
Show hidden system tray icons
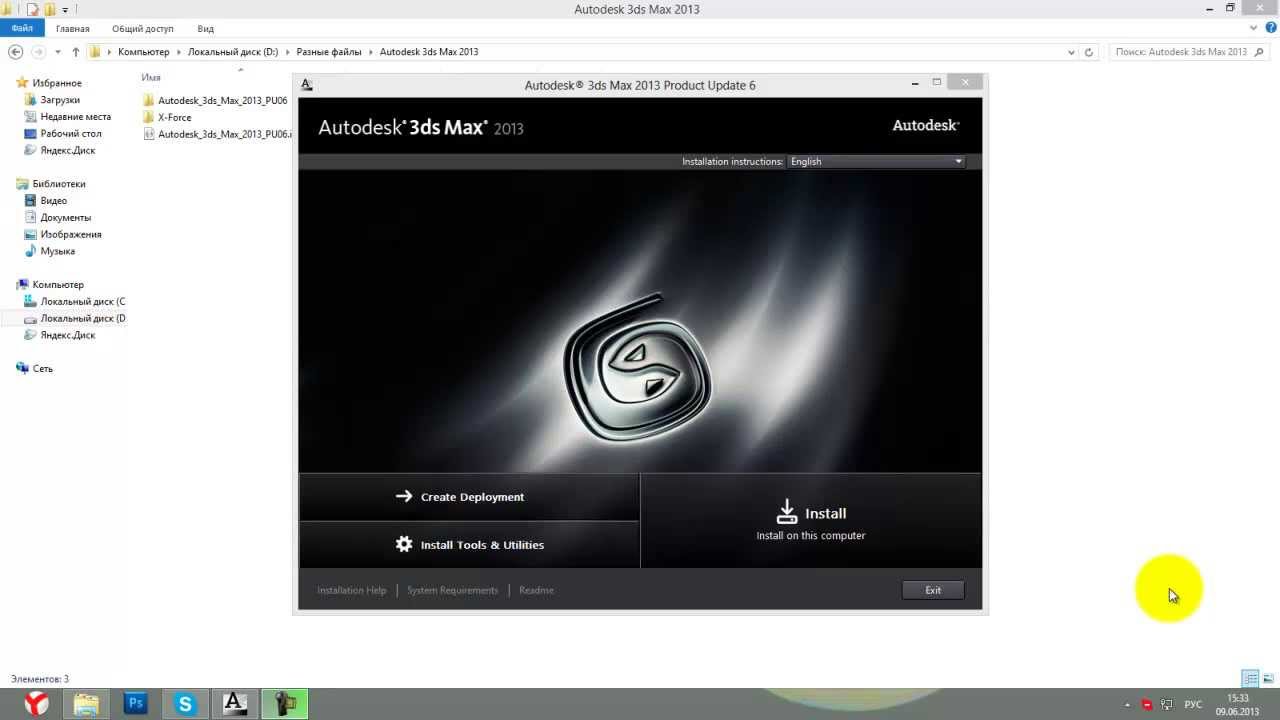[1128, 705]
